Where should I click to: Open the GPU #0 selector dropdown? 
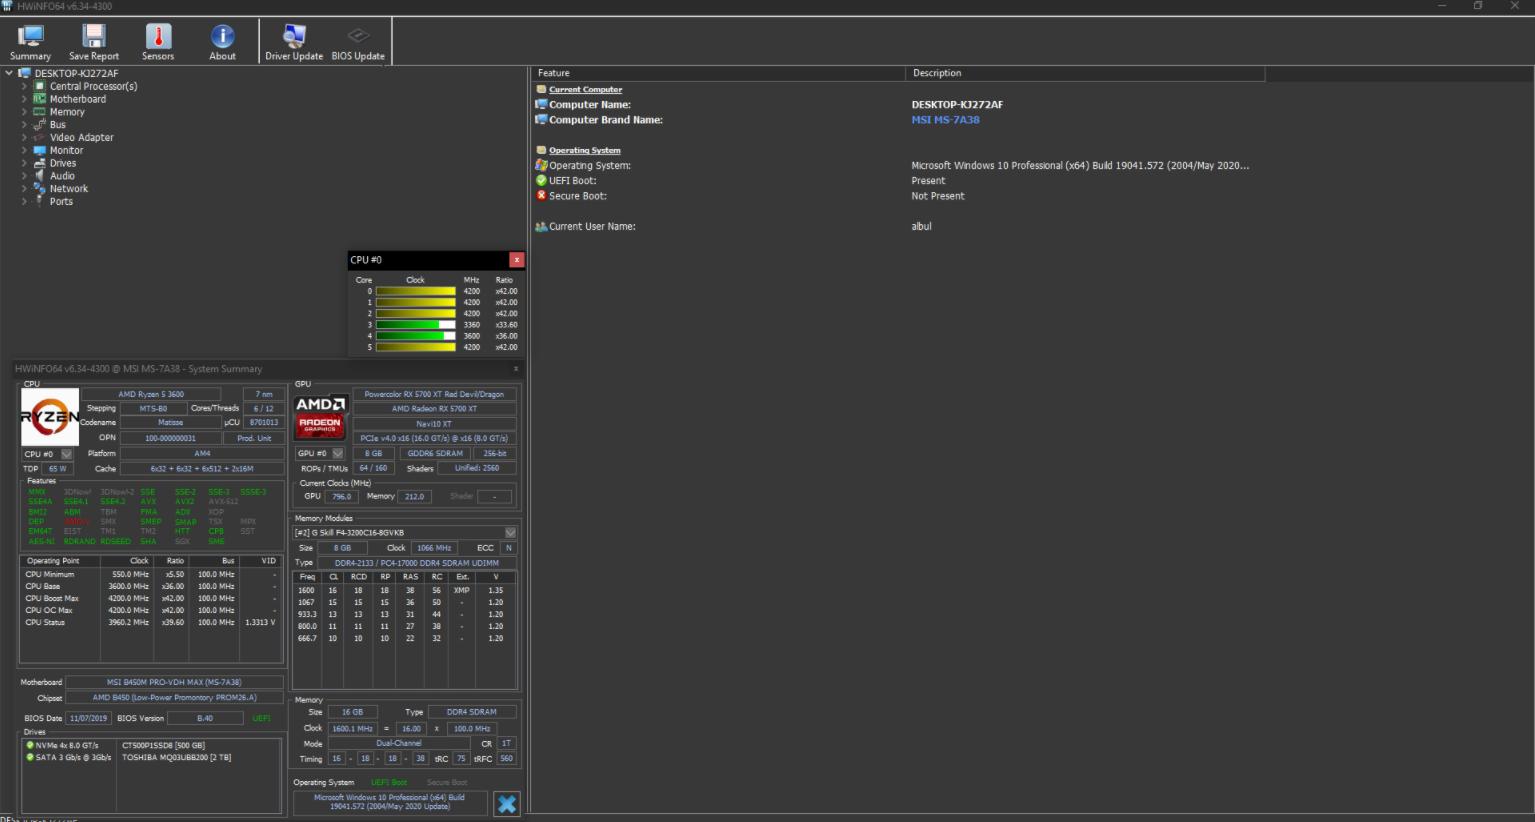click(x=337, y=453)
